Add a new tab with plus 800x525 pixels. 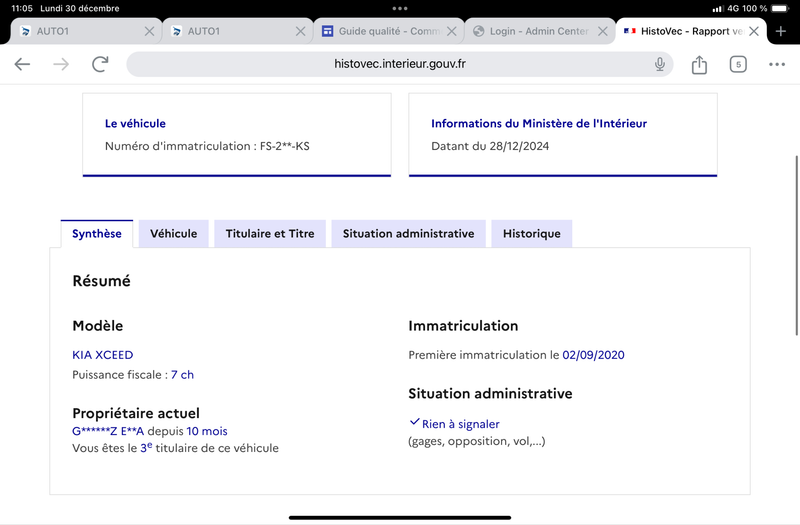tap(781, 32)
